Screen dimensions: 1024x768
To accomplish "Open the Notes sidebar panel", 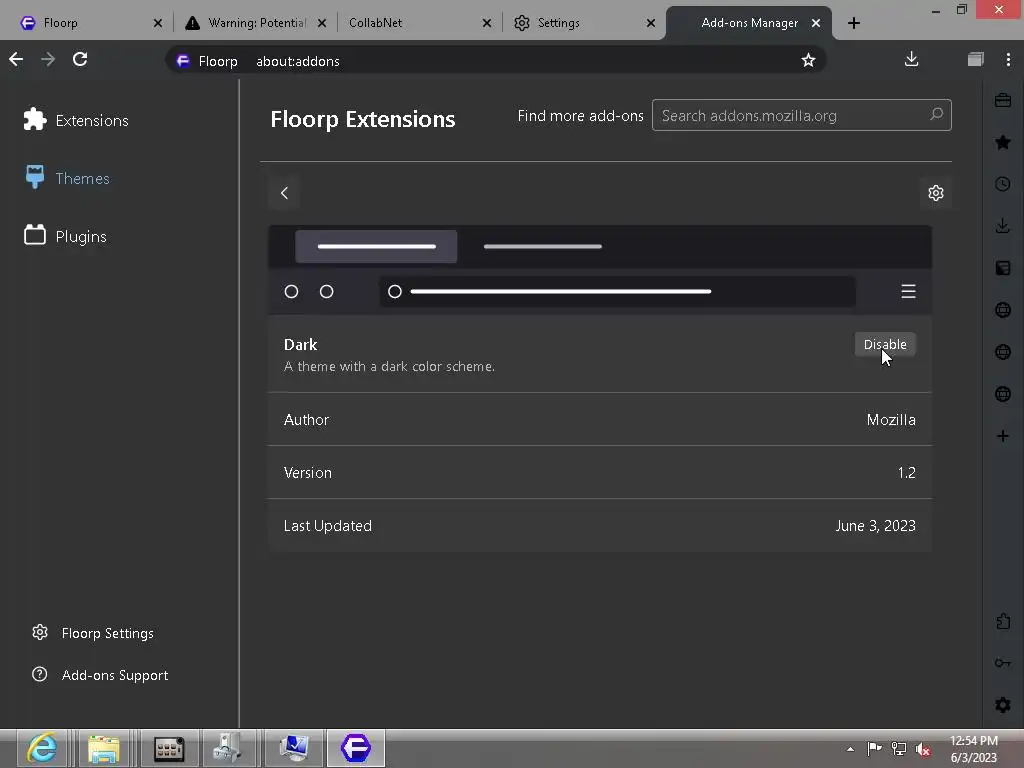I will click(1002, 268).
